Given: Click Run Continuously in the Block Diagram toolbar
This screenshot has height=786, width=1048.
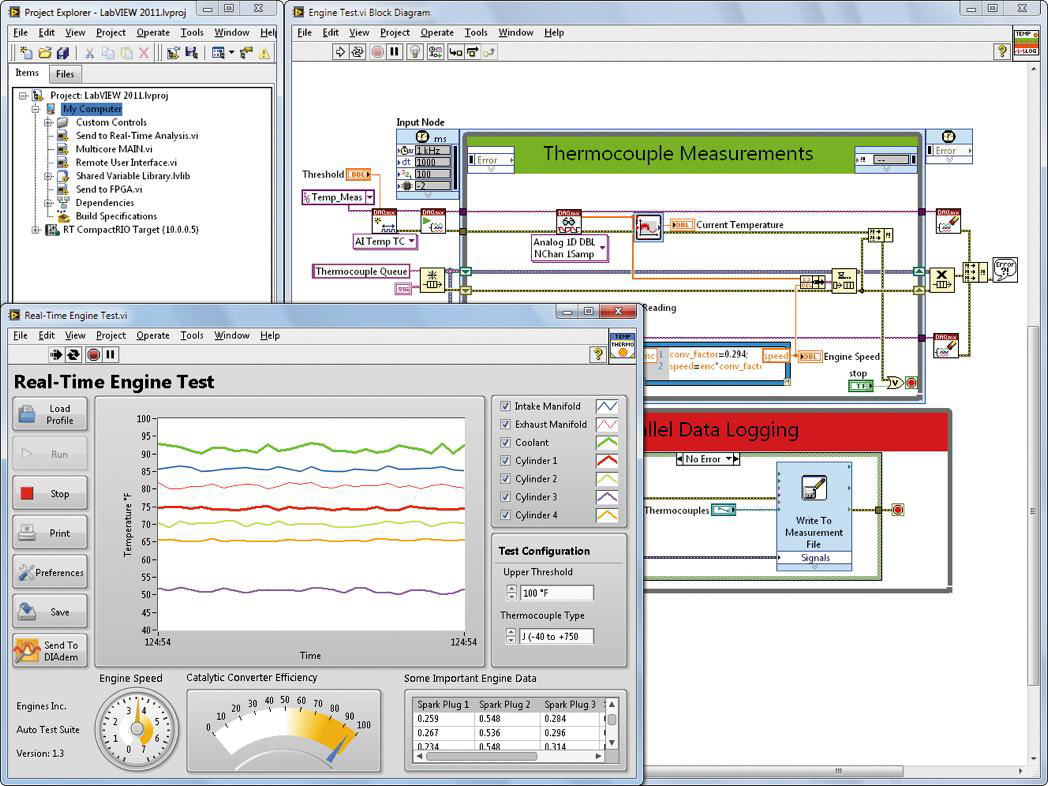Looking at the screenshot, I should point(357,52).
